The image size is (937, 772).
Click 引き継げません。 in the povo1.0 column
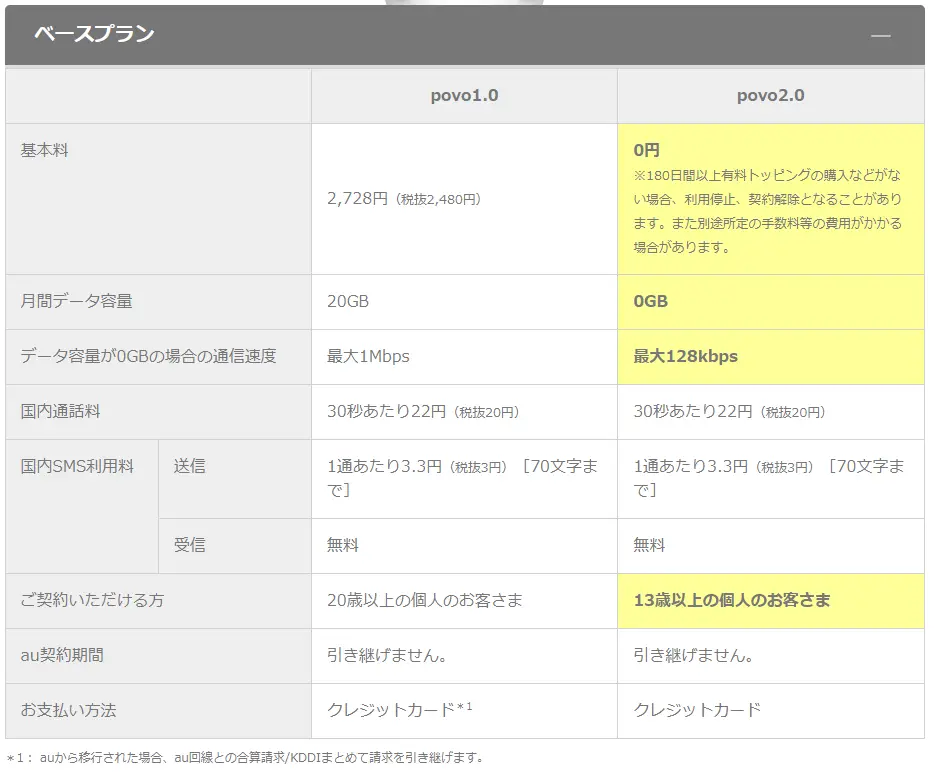pos(387,655)
